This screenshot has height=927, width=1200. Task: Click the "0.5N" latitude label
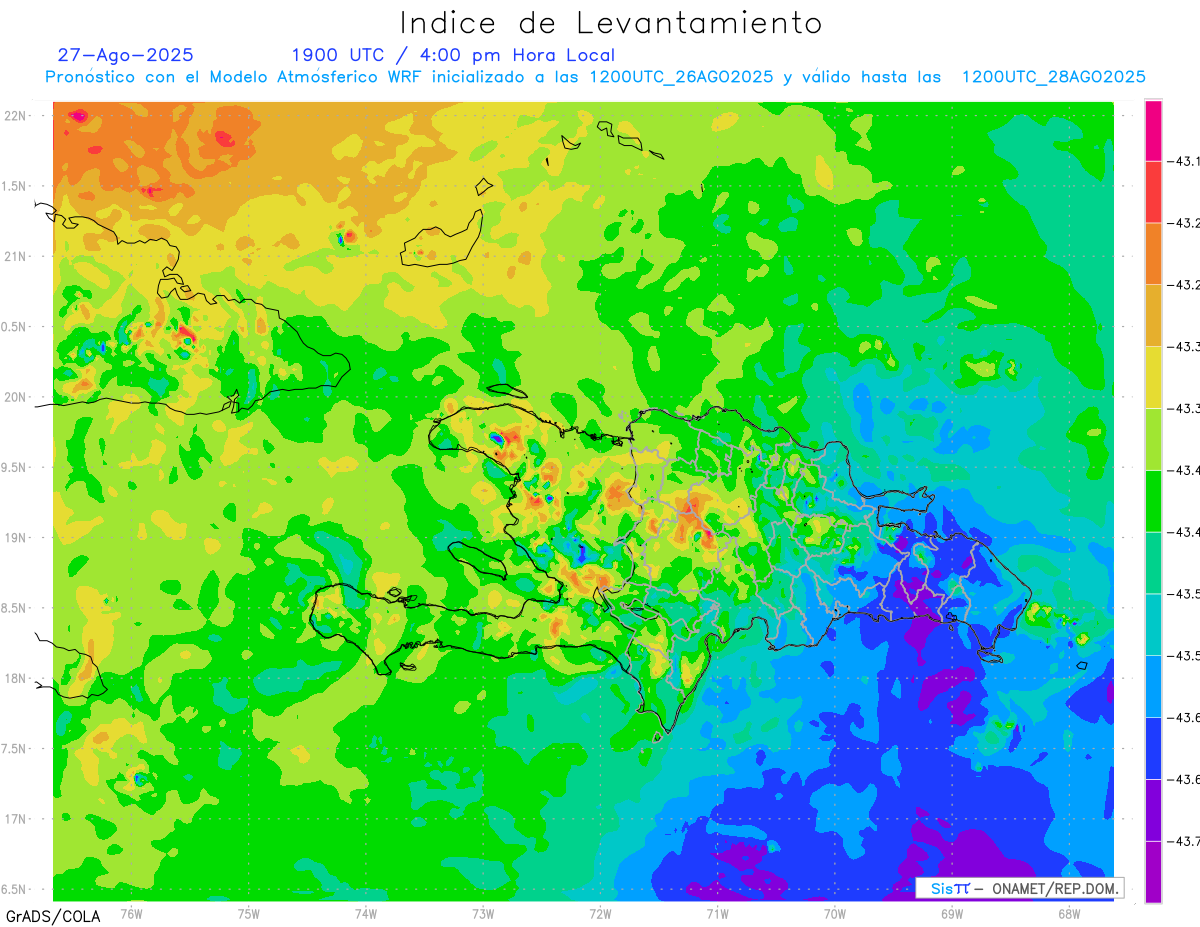pyautogui.click(x=15, y=327)
